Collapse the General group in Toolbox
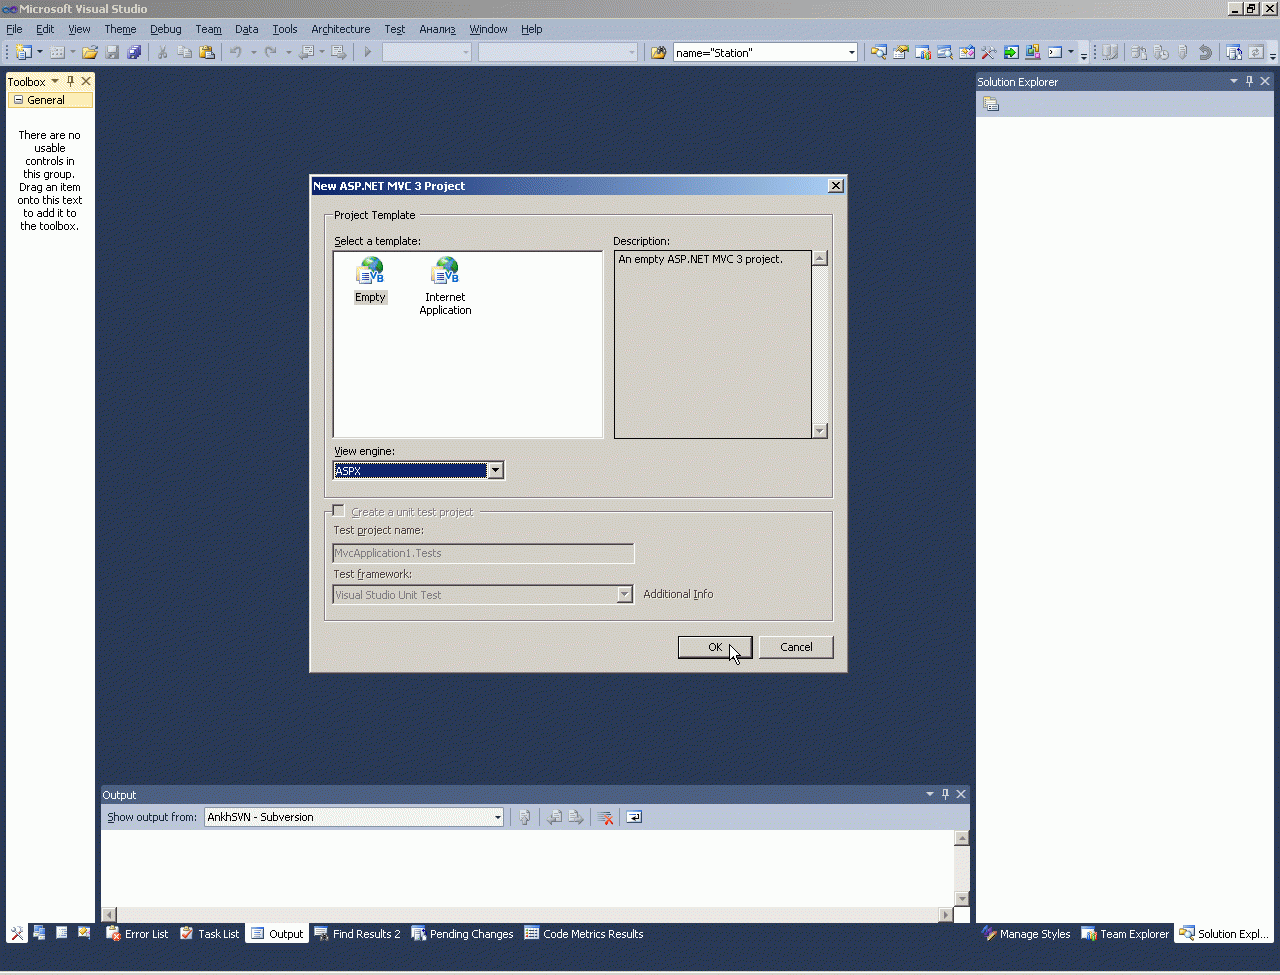This screenshot has width=1280, height=975. click(18, 100)
